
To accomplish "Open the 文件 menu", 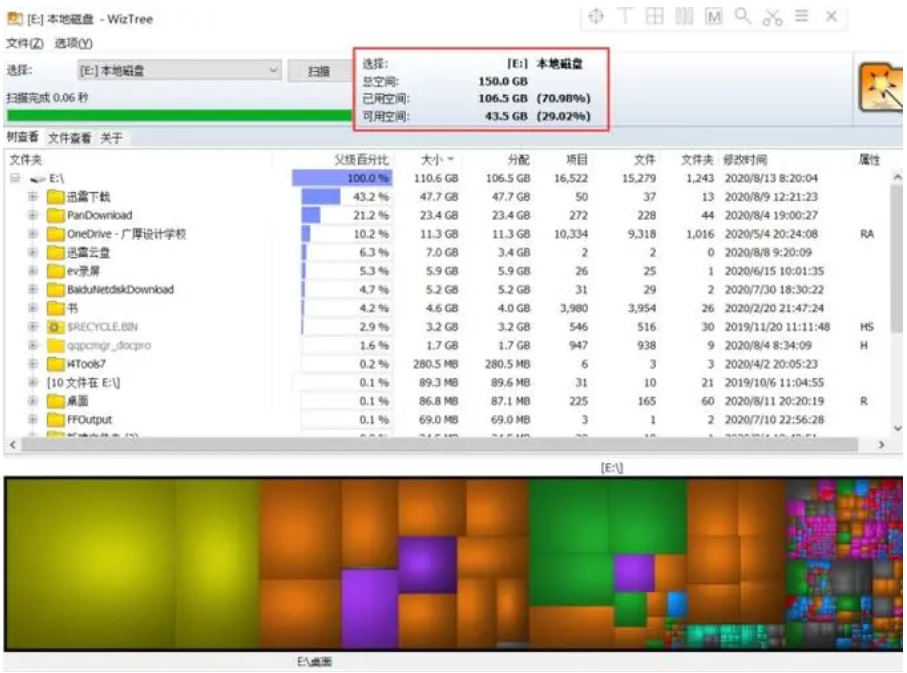I will click(24, 43).
